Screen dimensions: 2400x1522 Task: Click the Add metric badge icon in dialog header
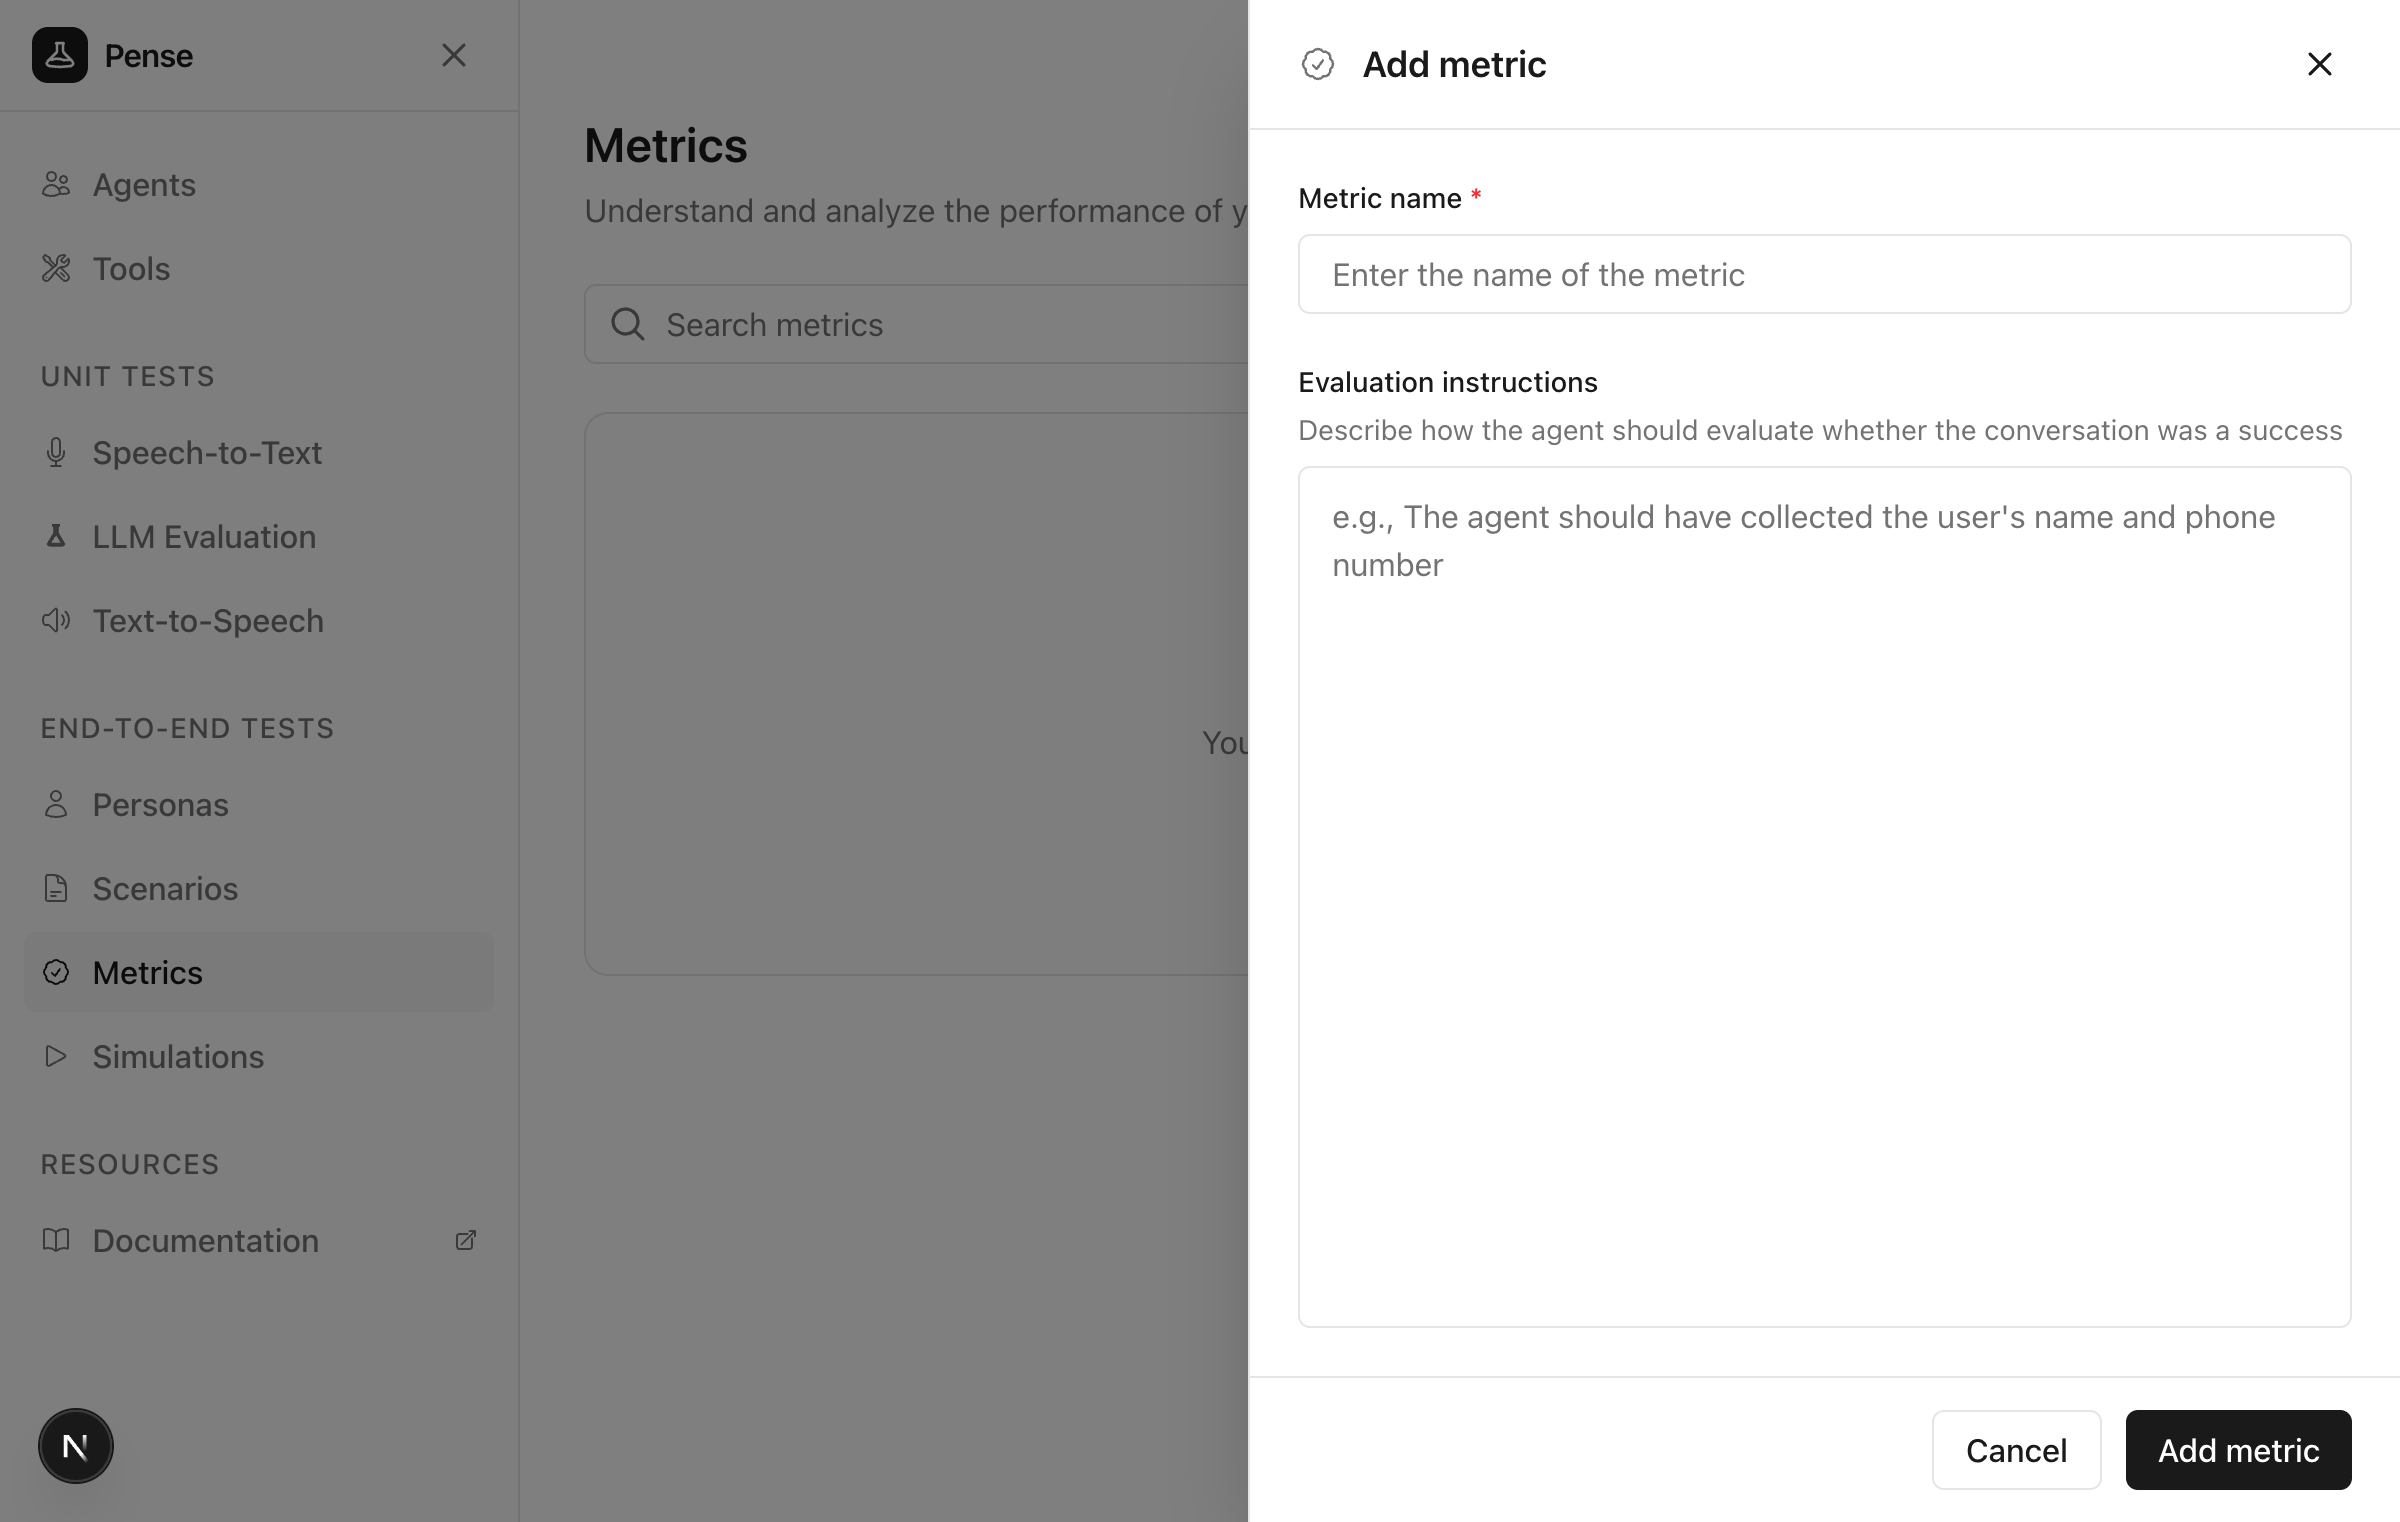(x=1318, y=63)
